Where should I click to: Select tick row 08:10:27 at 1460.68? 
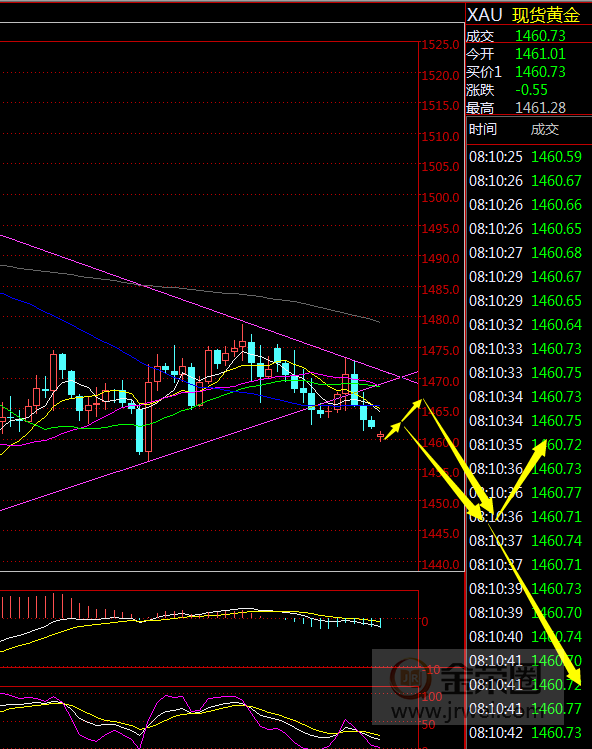(x=526, y=253)
